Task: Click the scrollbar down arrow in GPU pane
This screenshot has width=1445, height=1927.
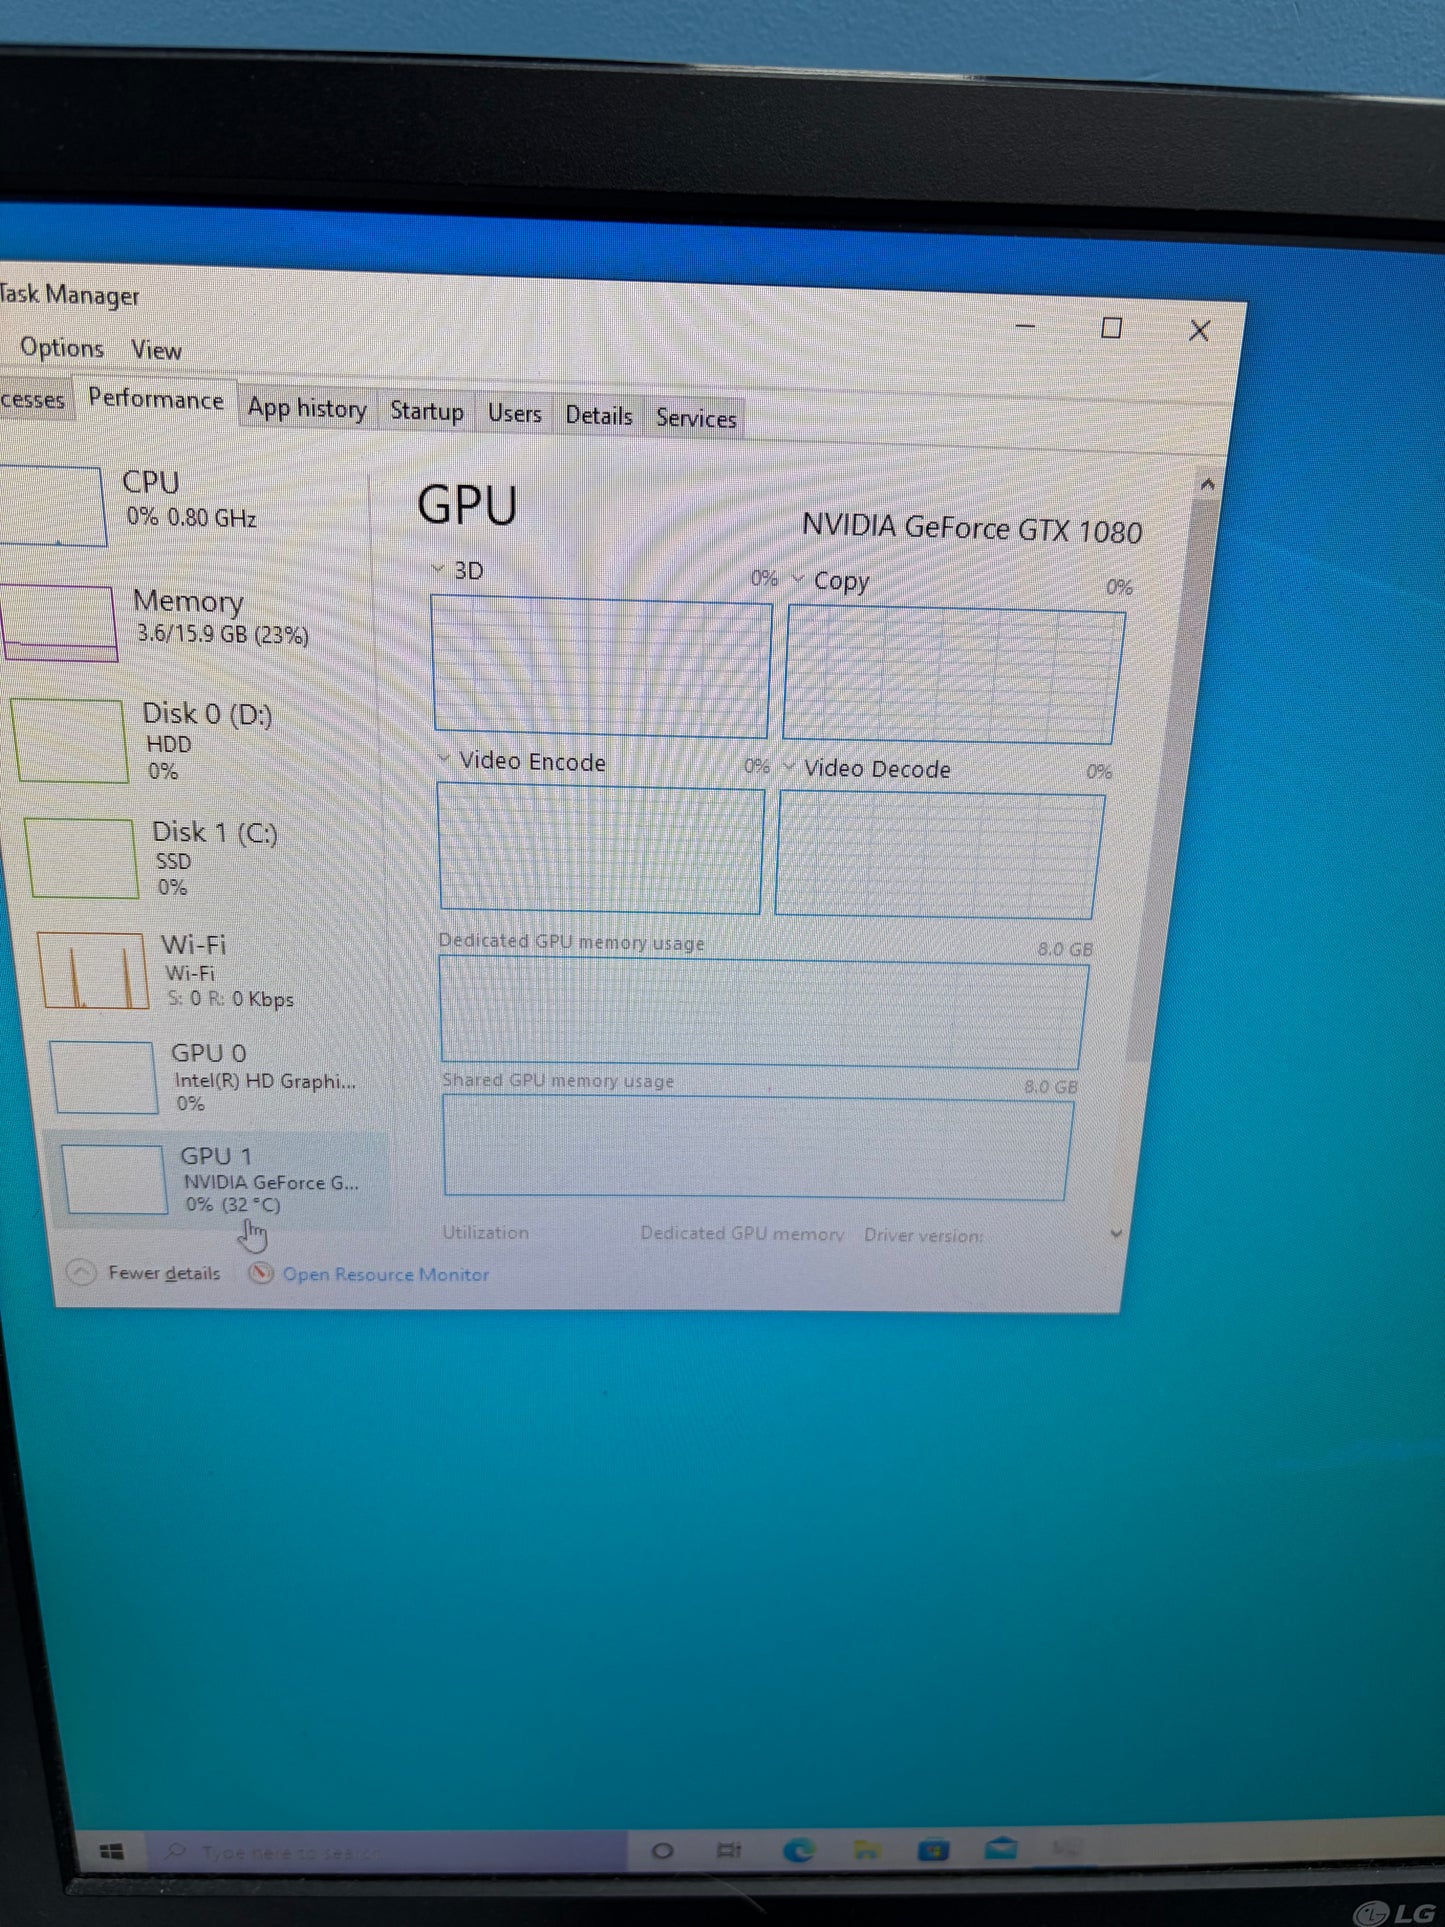Action: tap(1117, 1235)
